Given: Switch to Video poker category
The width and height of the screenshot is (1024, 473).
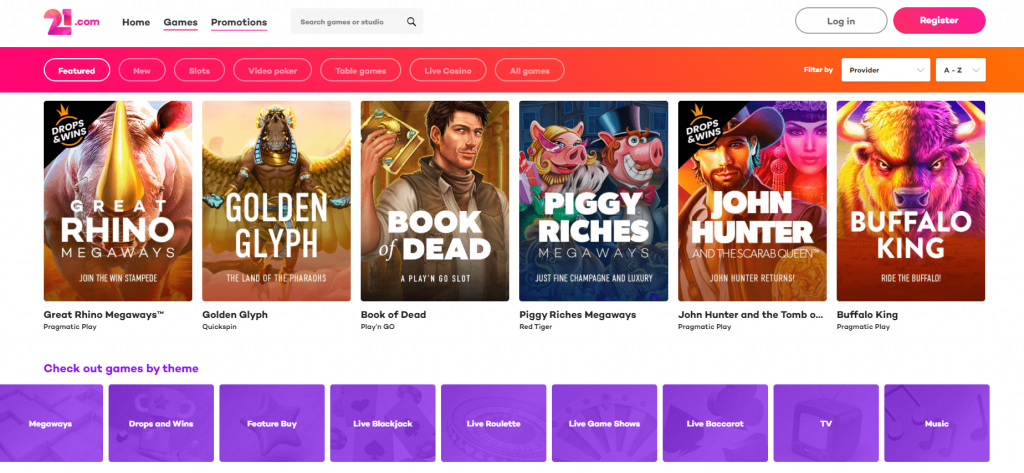Looking at the screenshot, I should 272,71.
